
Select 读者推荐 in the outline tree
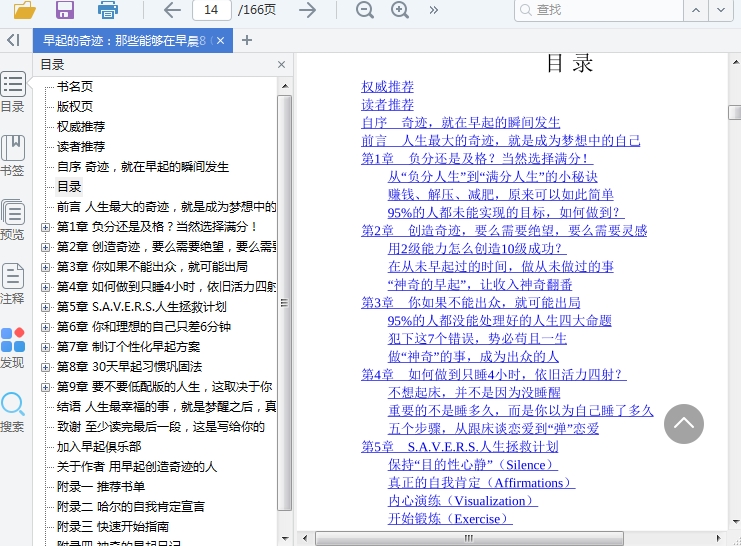click(x=81, y=147)
